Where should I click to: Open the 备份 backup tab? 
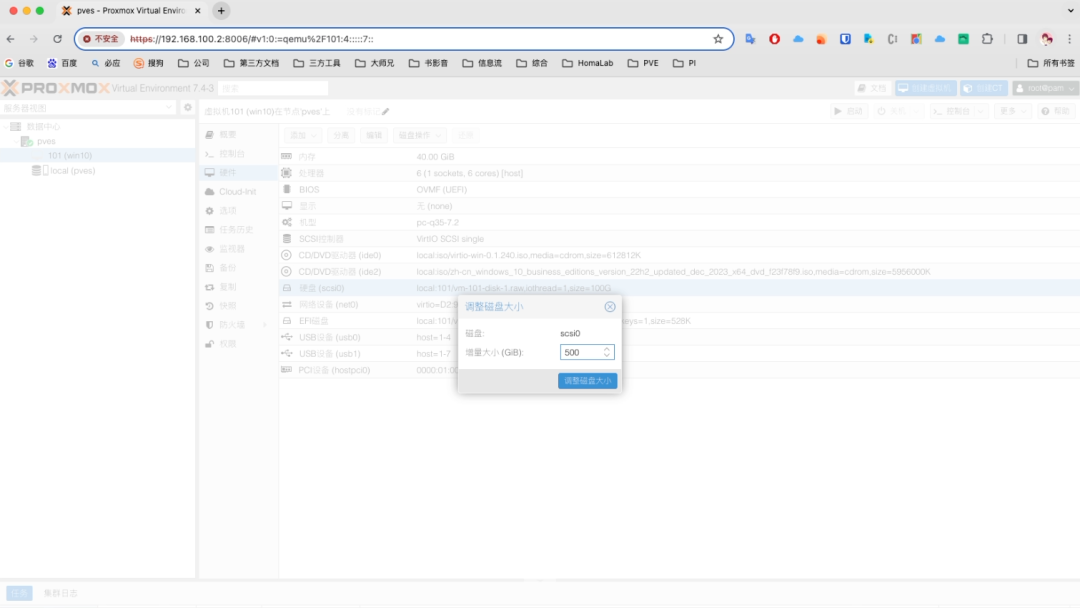point(227,268)
